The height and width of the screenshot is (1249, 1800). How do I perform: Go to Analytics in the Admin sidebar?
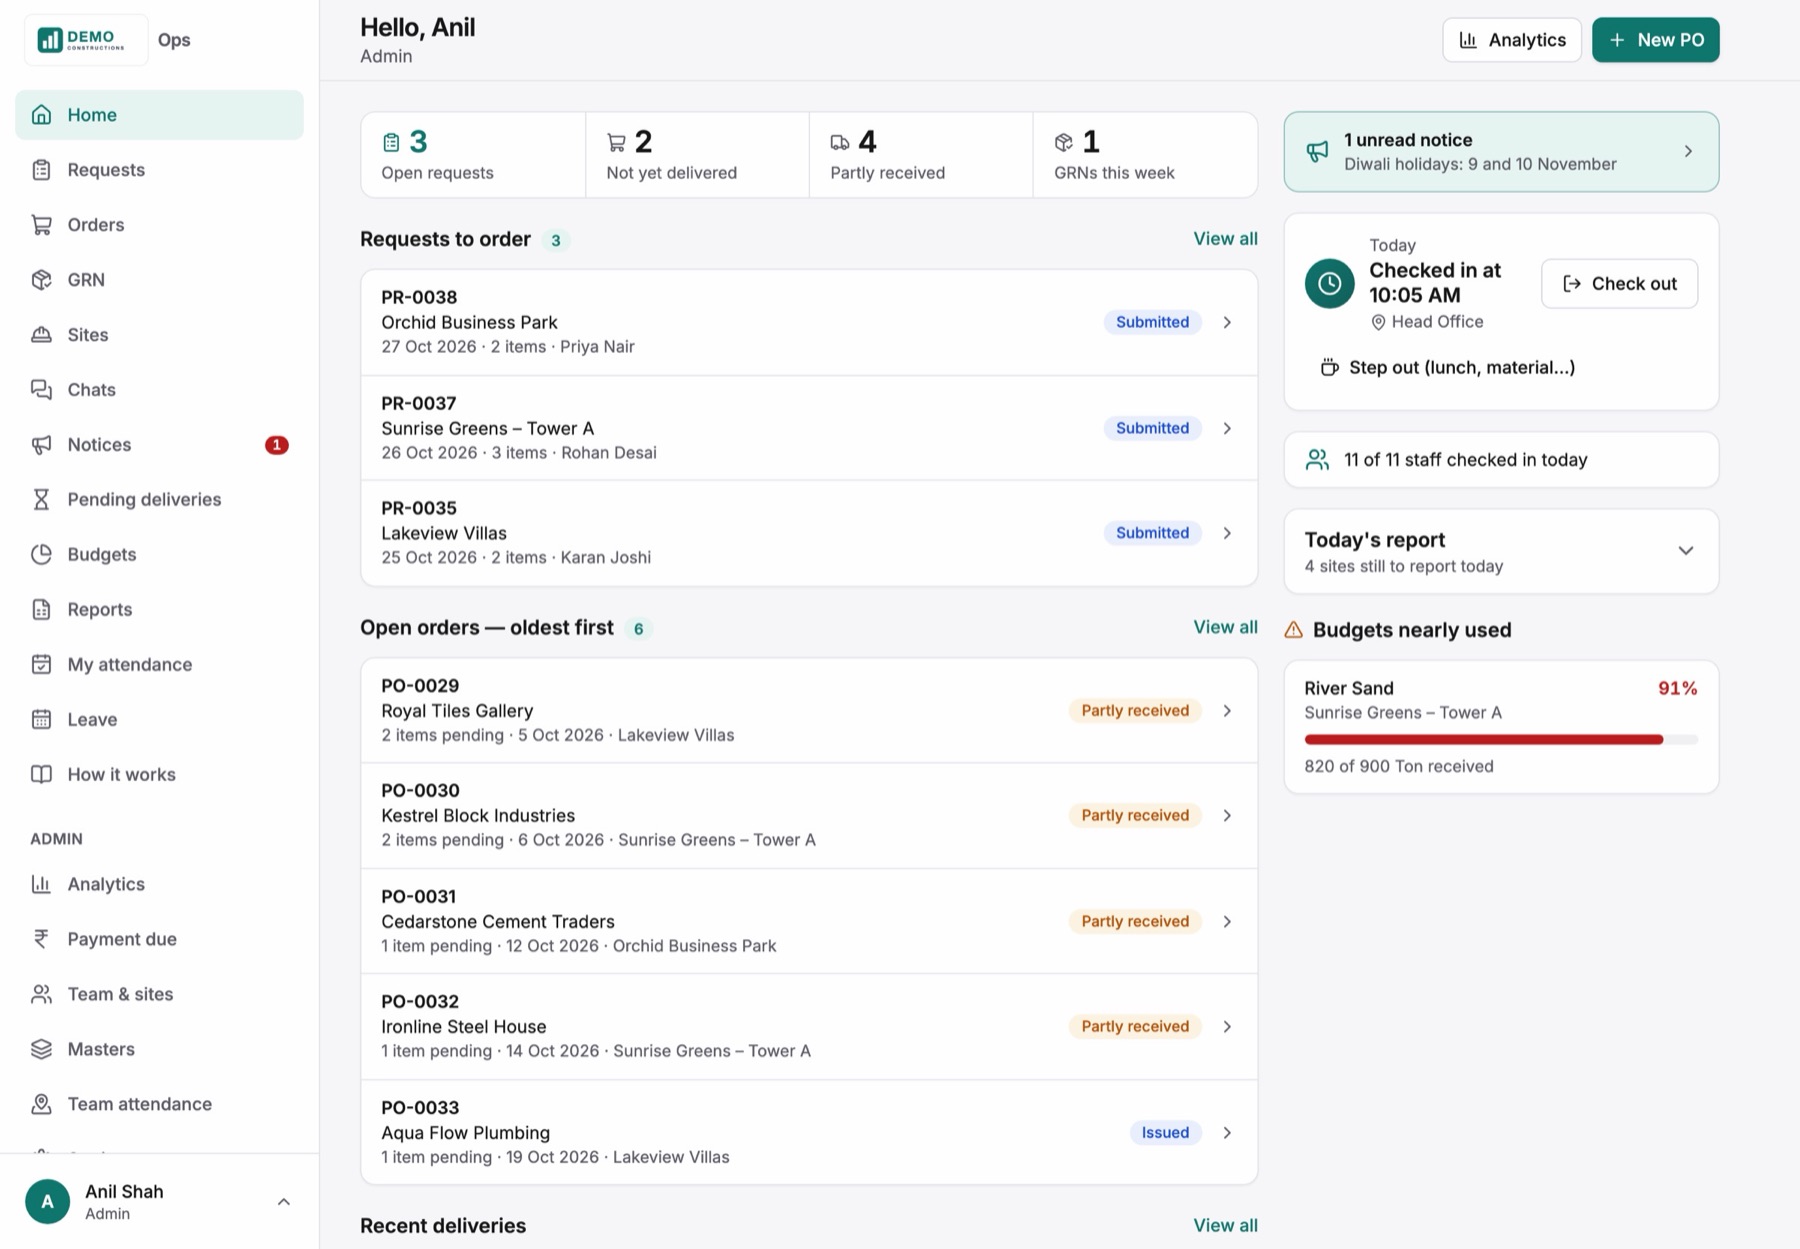coord(160,884)
